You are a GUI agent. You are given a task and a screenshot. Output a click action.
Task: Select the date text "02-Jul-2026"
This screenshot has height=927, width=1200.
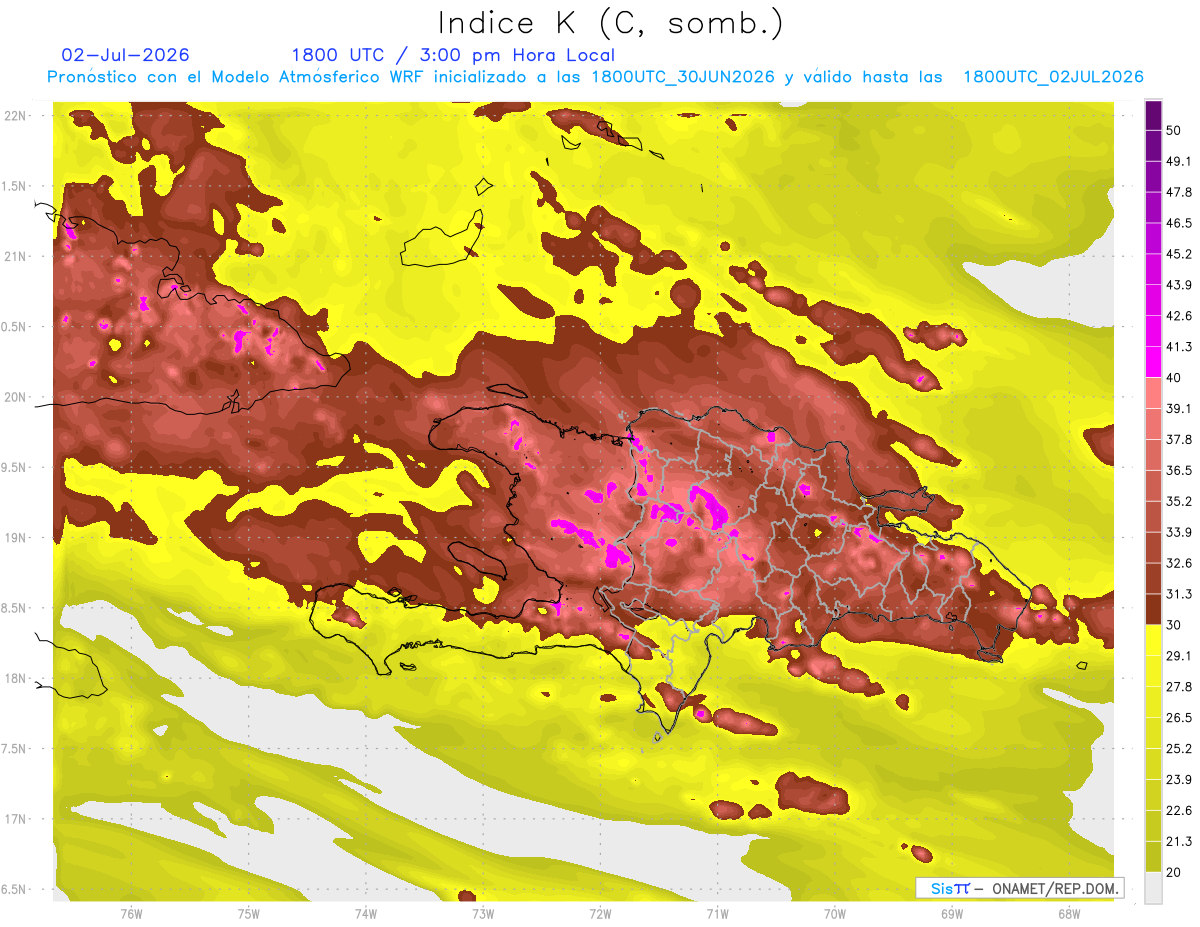[126, 55]
